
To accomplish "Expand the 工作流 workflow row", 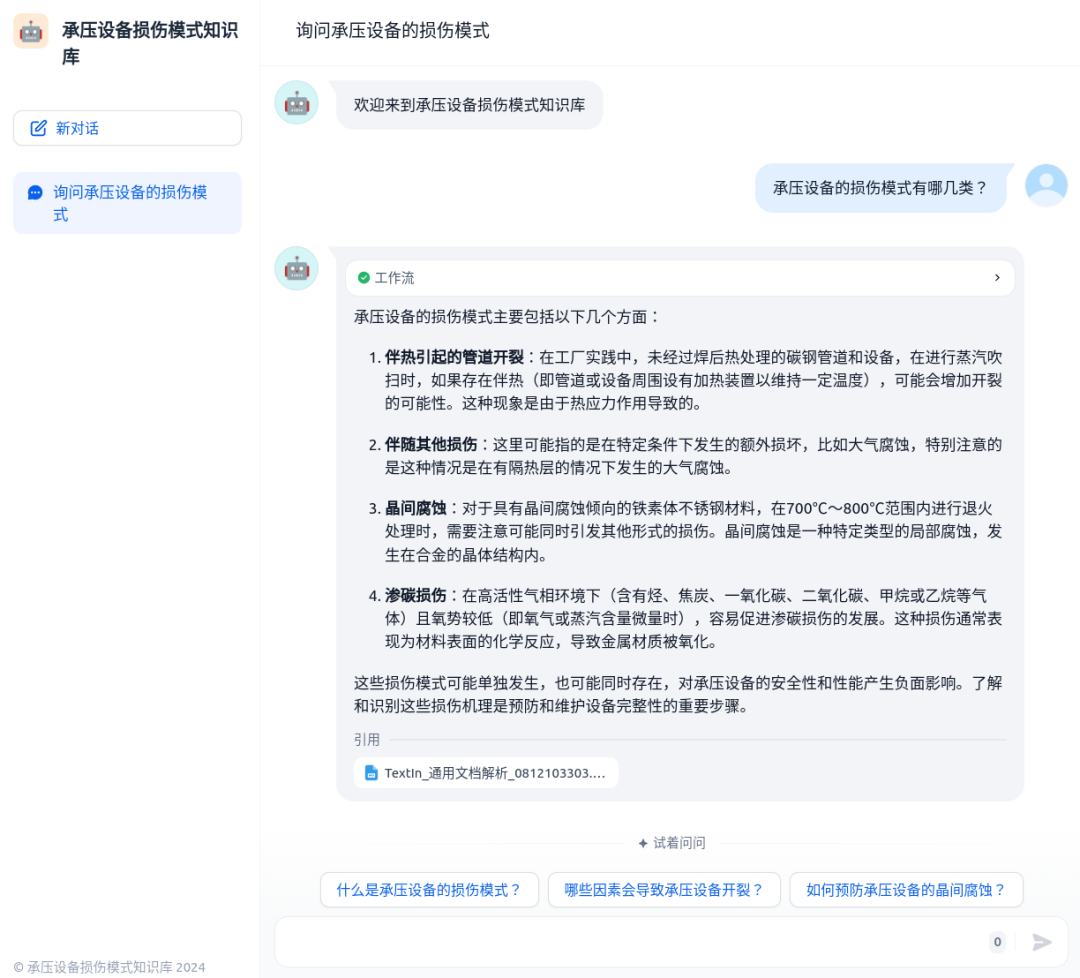I will click(x=680, y=278).
